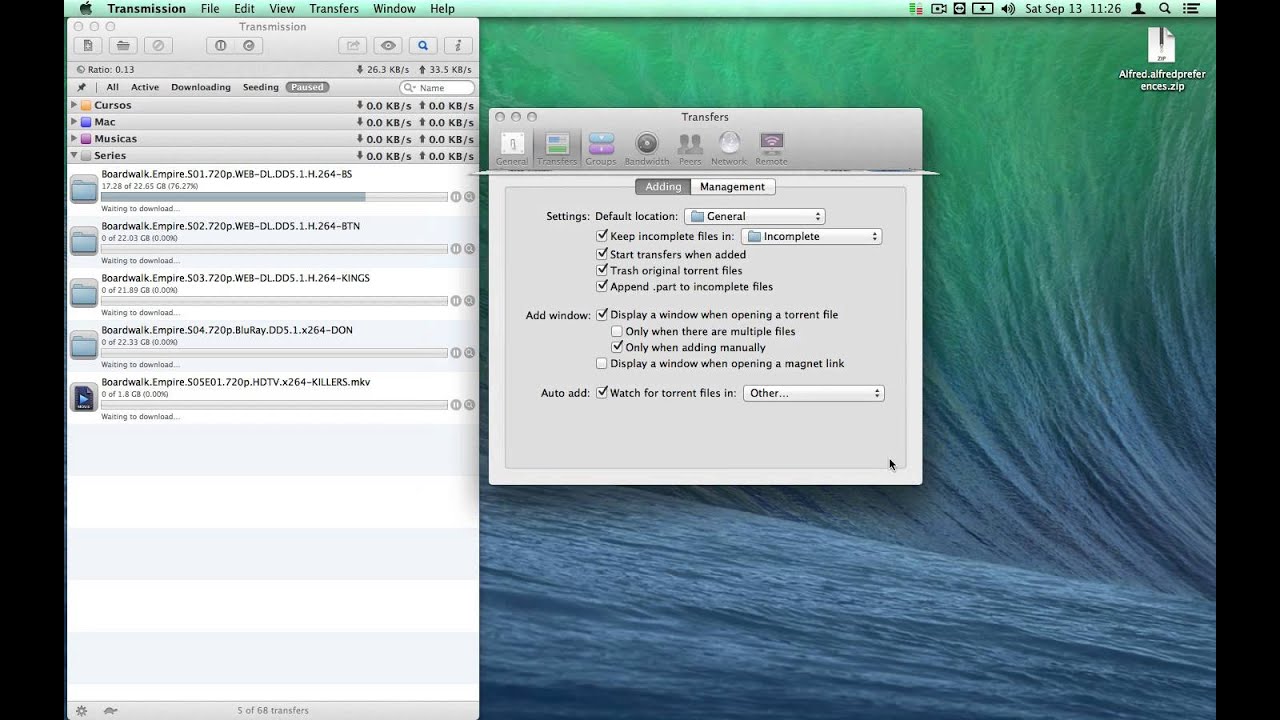Toggle Display window when opening torrent file

point(602,314)
